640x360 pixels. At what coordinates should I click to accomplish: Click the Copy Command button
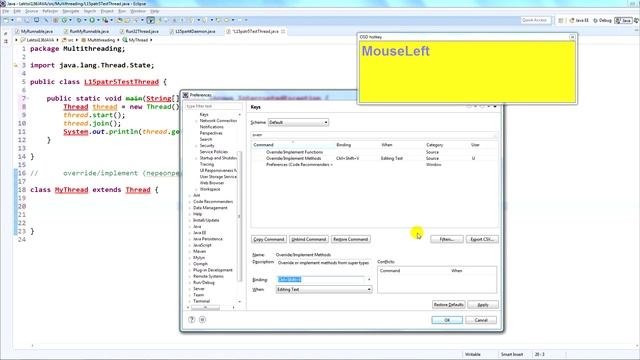point(269,239)
